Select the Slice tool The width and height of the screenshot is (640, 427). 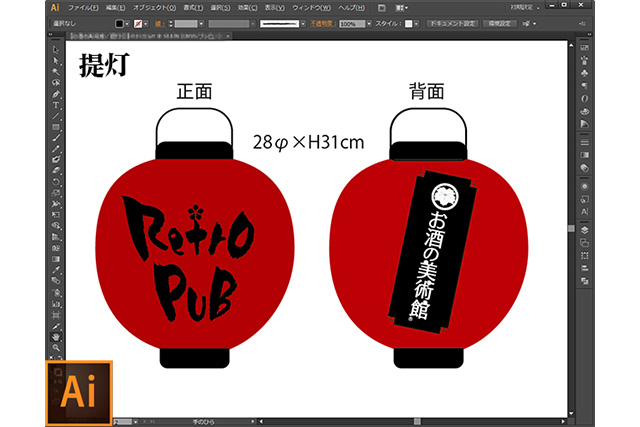56,326
